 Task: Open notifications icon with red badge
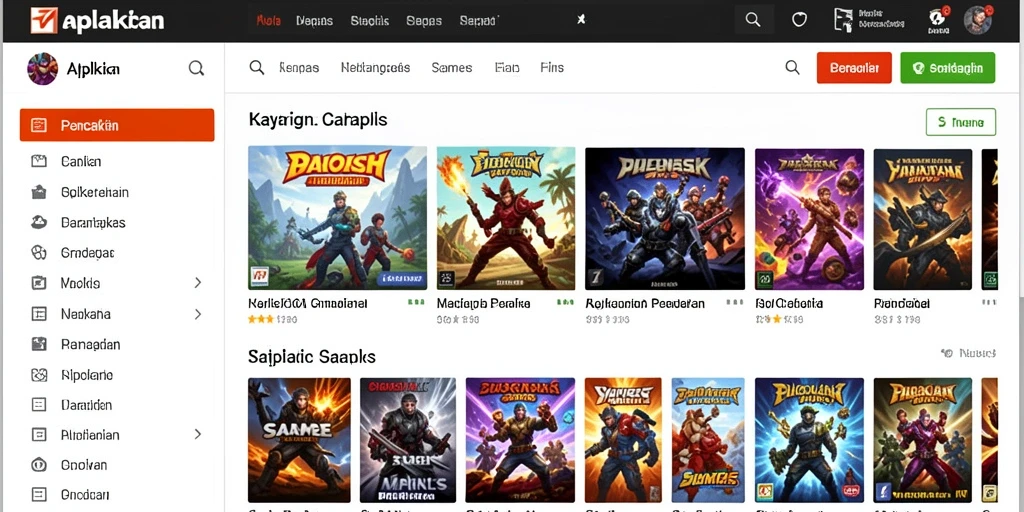tap(938, 19)
